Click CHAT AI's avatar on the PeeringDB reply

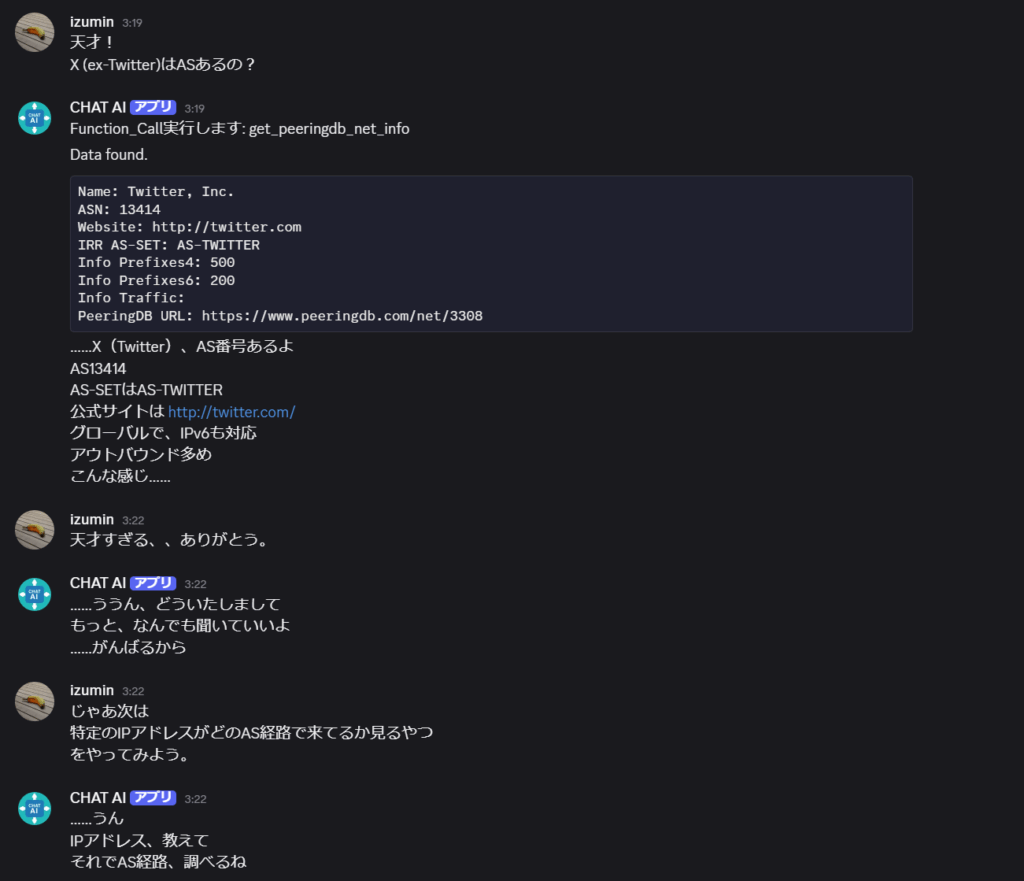[35, 118]
